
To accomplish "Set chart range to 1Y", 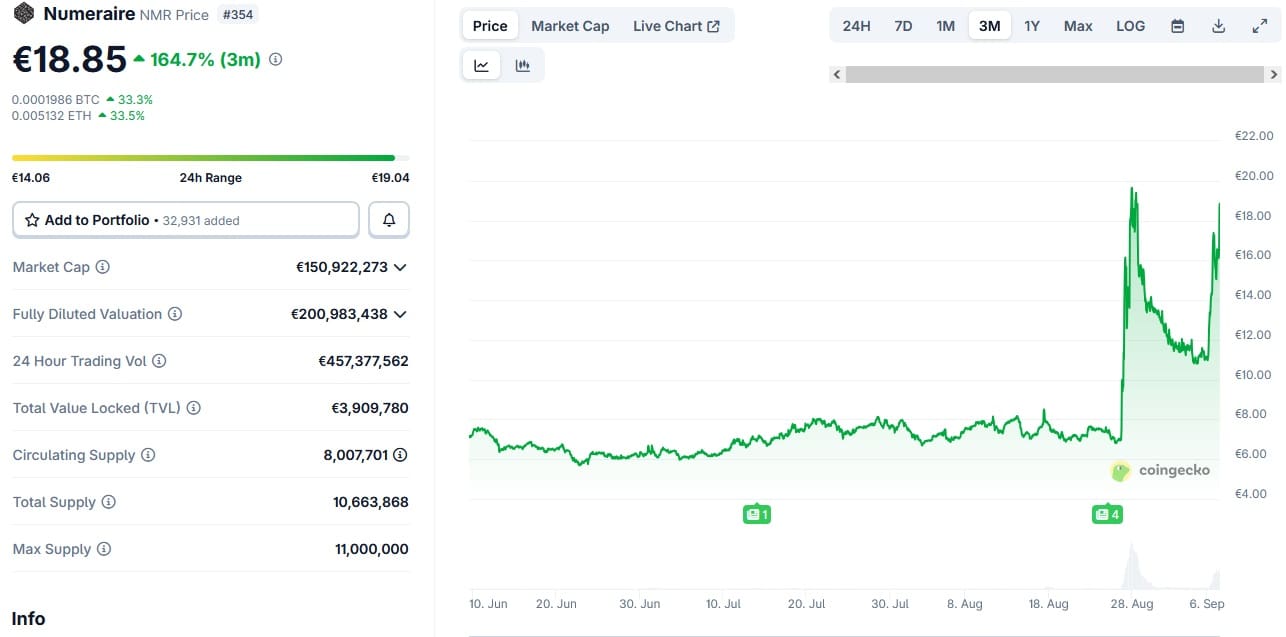I will [1032, 26].
